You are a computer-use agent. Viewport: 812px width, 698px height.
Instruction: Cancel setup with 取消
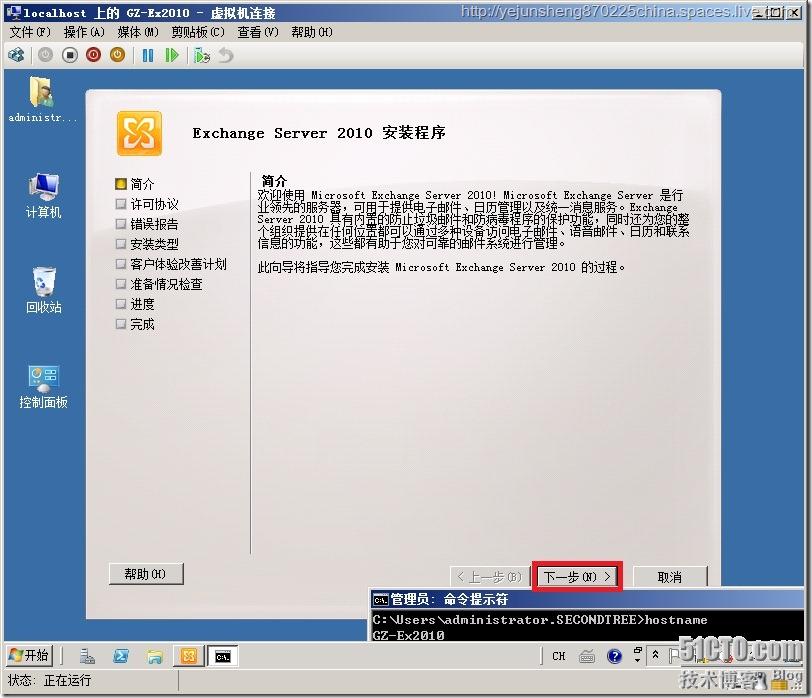[670, 576]
